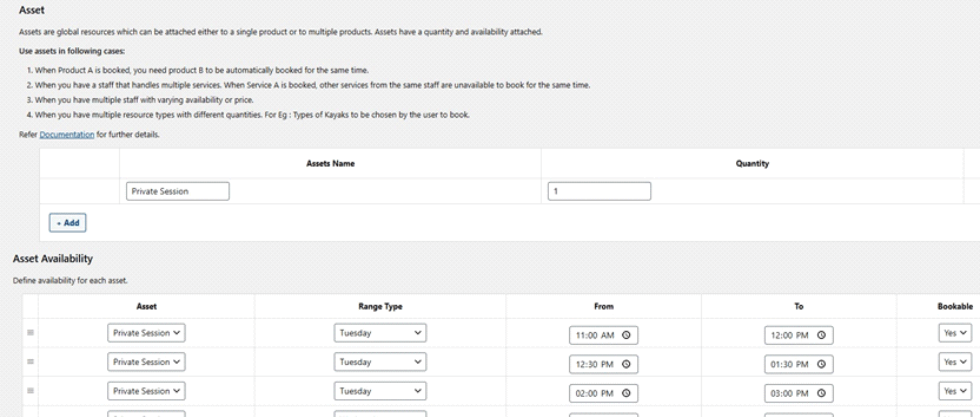Click the drag handle on the 12:30 PM row
Image resolution: width=980 pixels, height=417 pixels.
(x=30, y=362)
